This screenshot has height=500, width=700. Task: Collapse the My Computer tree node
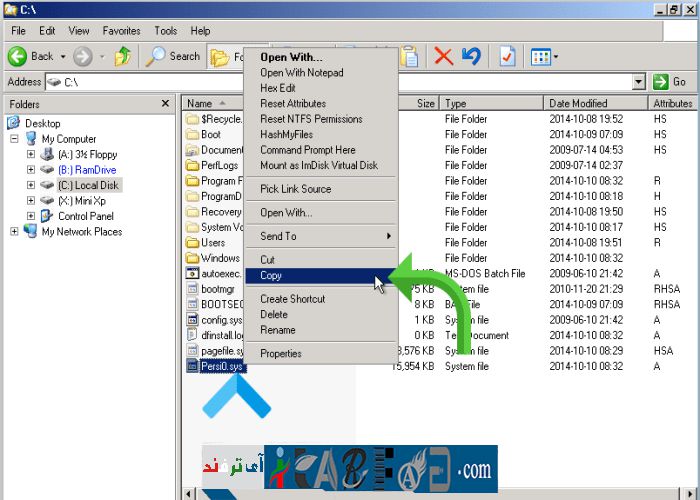15,139
